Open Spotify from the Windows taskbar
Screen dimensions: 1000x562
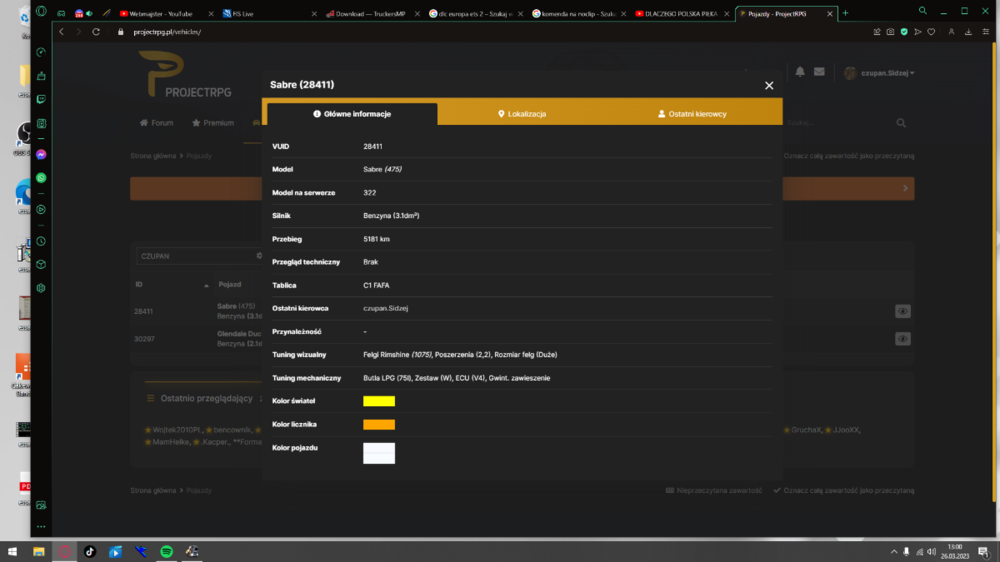click(166, 551)
